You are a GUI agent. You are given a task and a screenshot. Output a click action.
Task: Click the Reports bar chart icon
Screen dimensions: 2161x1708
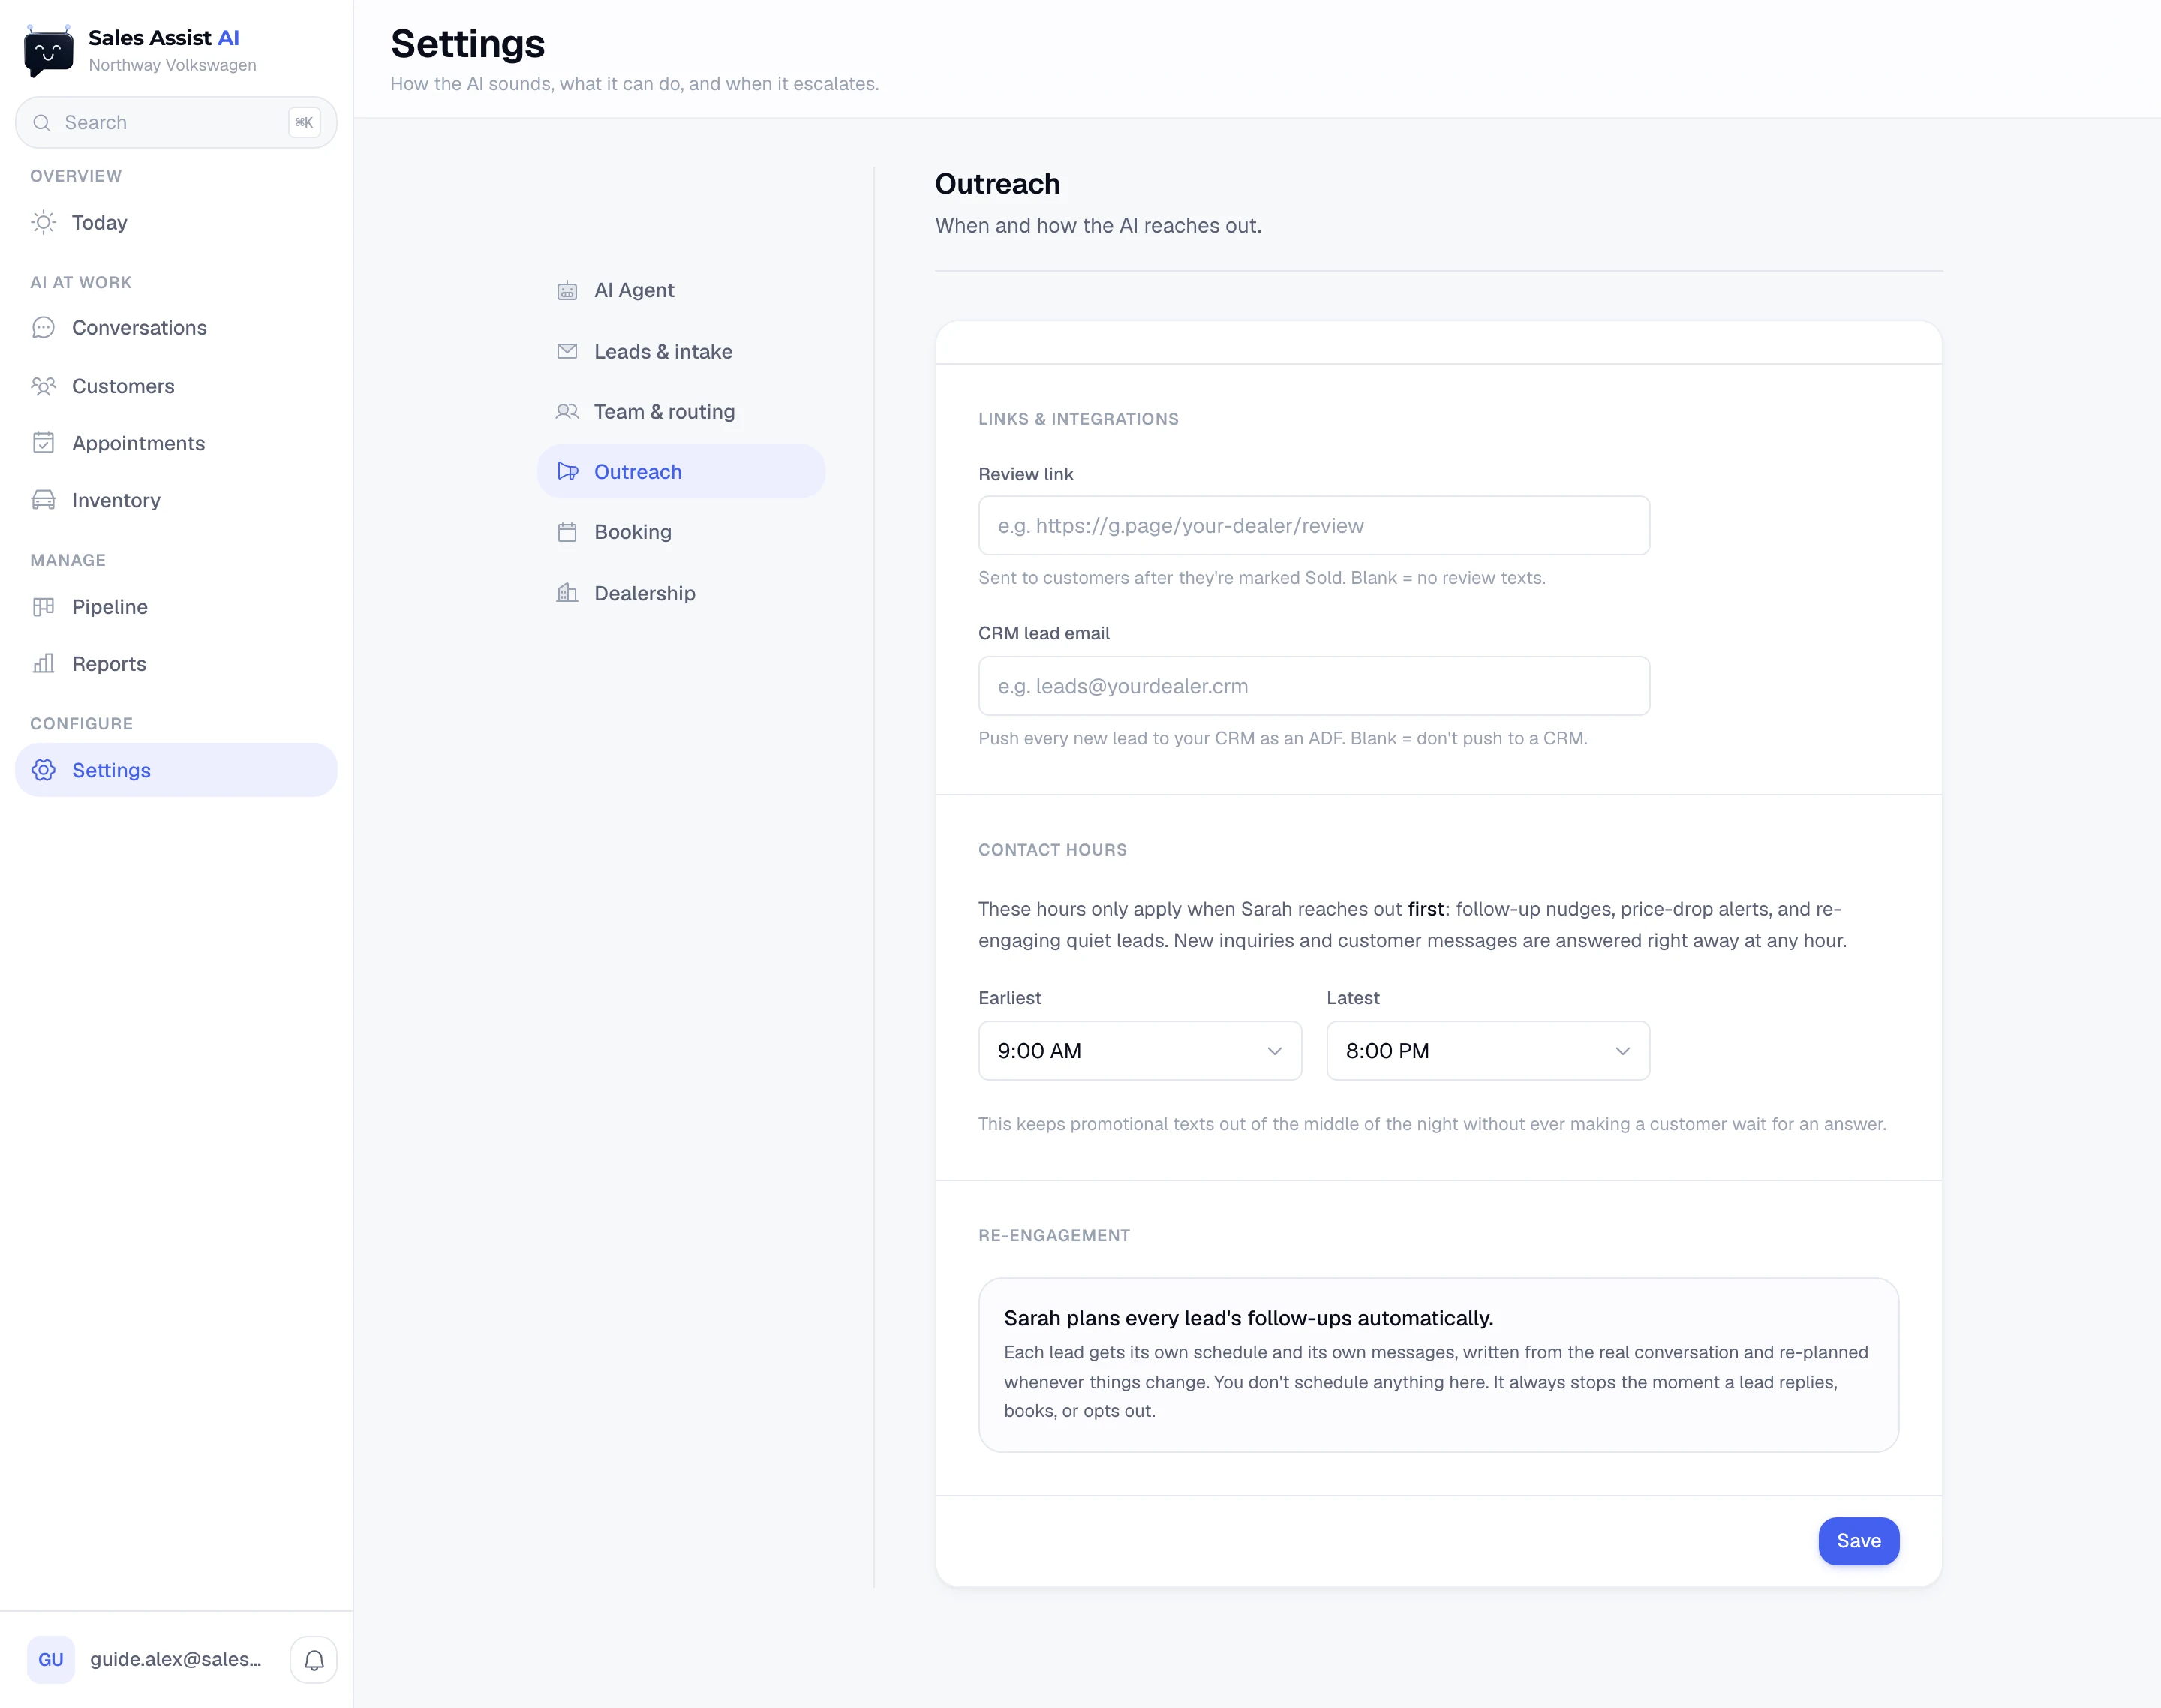pyautogui.click(x=43, y=664)
